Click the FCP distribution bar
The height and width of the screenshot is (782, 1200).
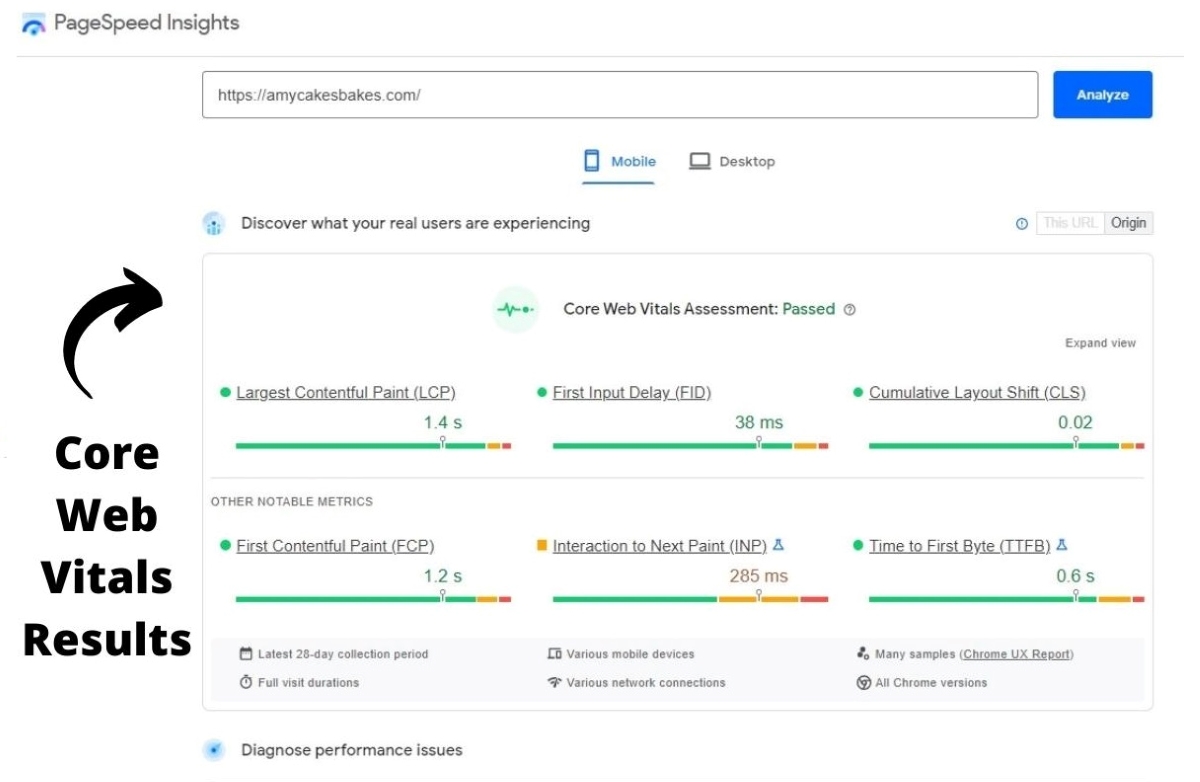[373, 599]
